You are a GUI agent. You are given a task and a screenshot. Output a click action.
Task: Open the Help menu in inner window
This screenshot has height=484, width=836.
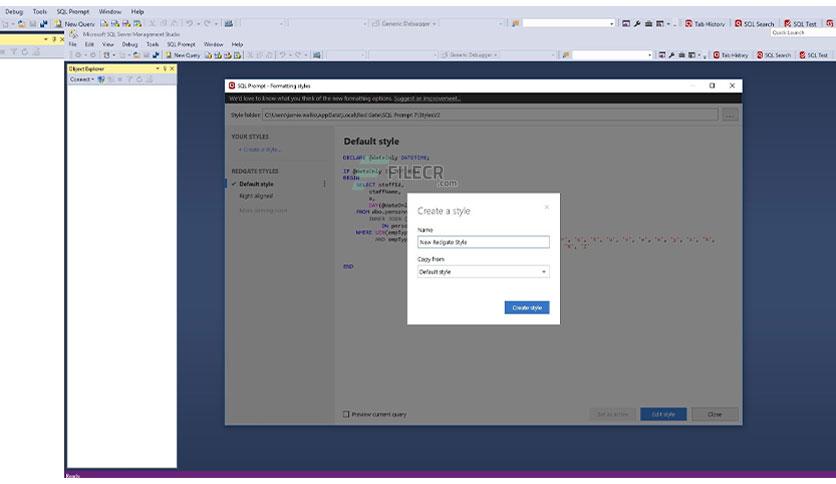(237, 44)
